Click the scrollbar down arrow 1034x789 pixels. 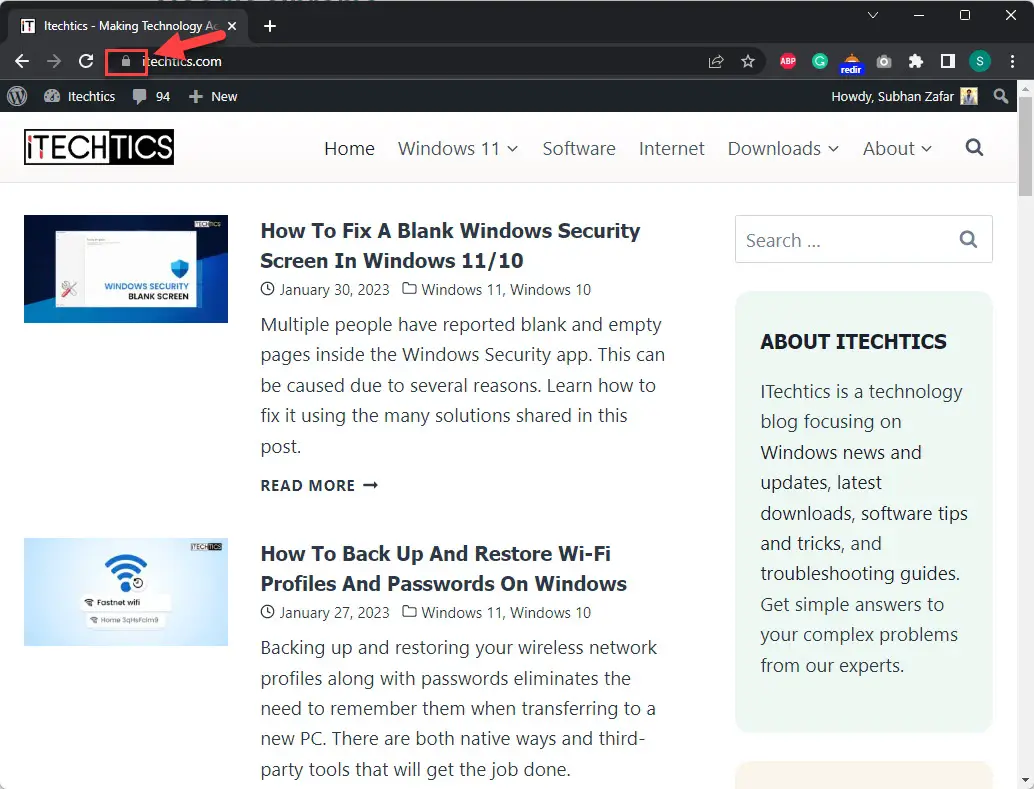[x=1025, y=780]
